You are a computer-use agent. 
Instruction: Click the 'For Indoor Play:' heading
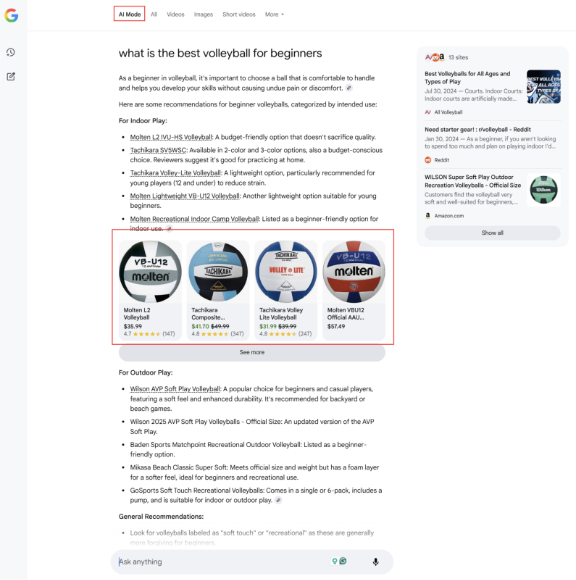click(143, 121)
